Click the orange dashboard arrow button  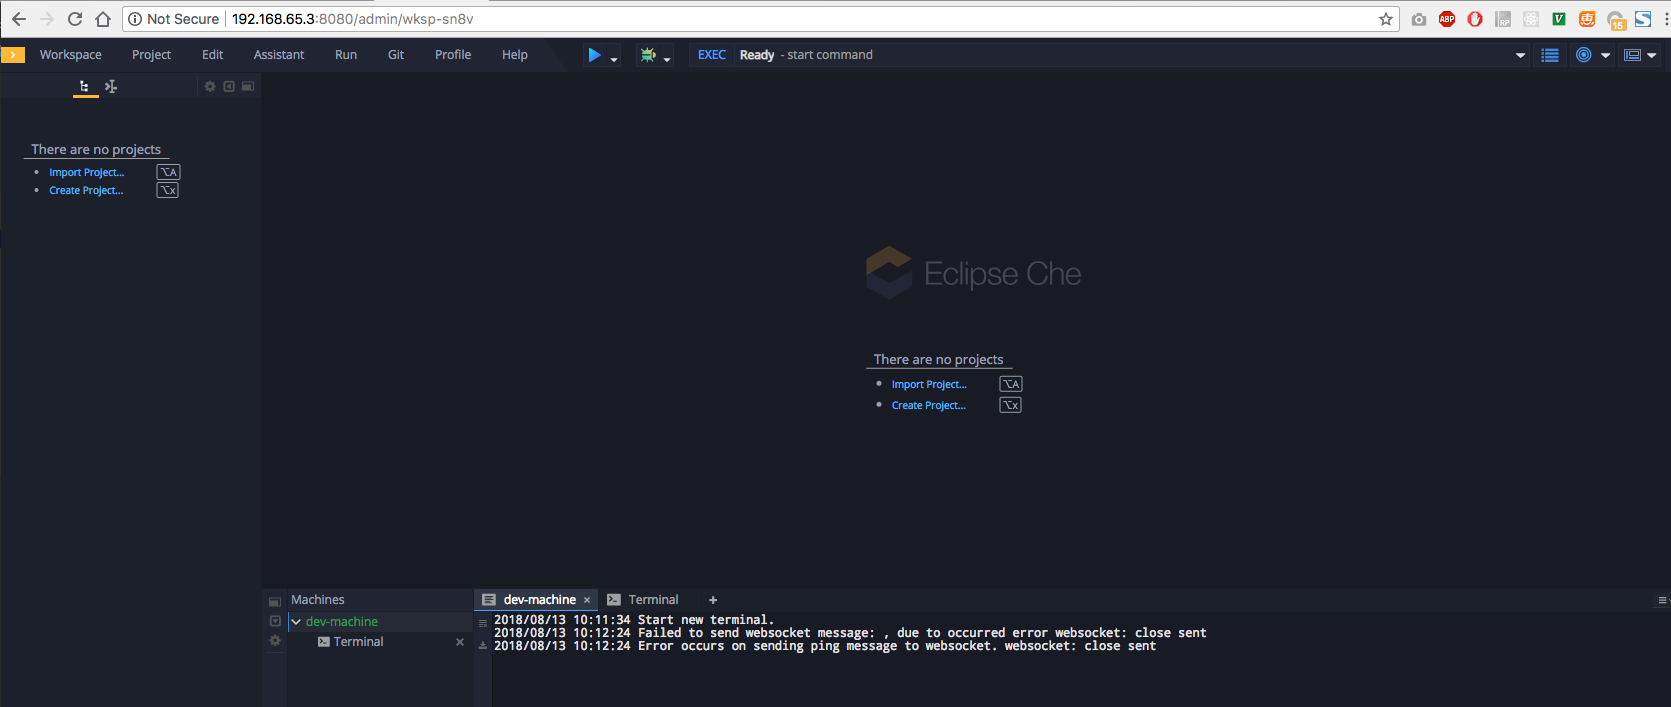coord(13,55)
